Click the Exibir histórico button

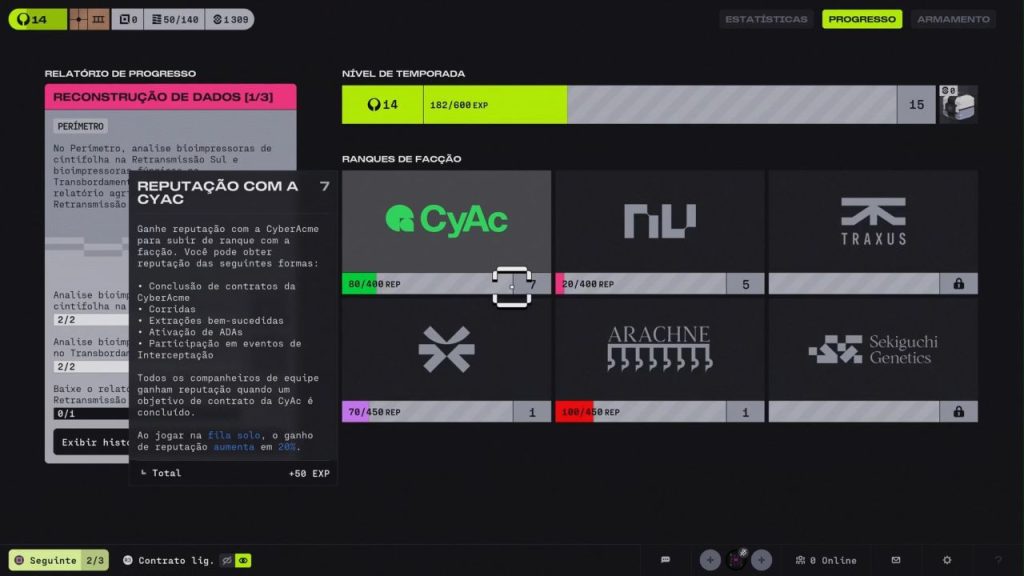(x=92, y=442)
